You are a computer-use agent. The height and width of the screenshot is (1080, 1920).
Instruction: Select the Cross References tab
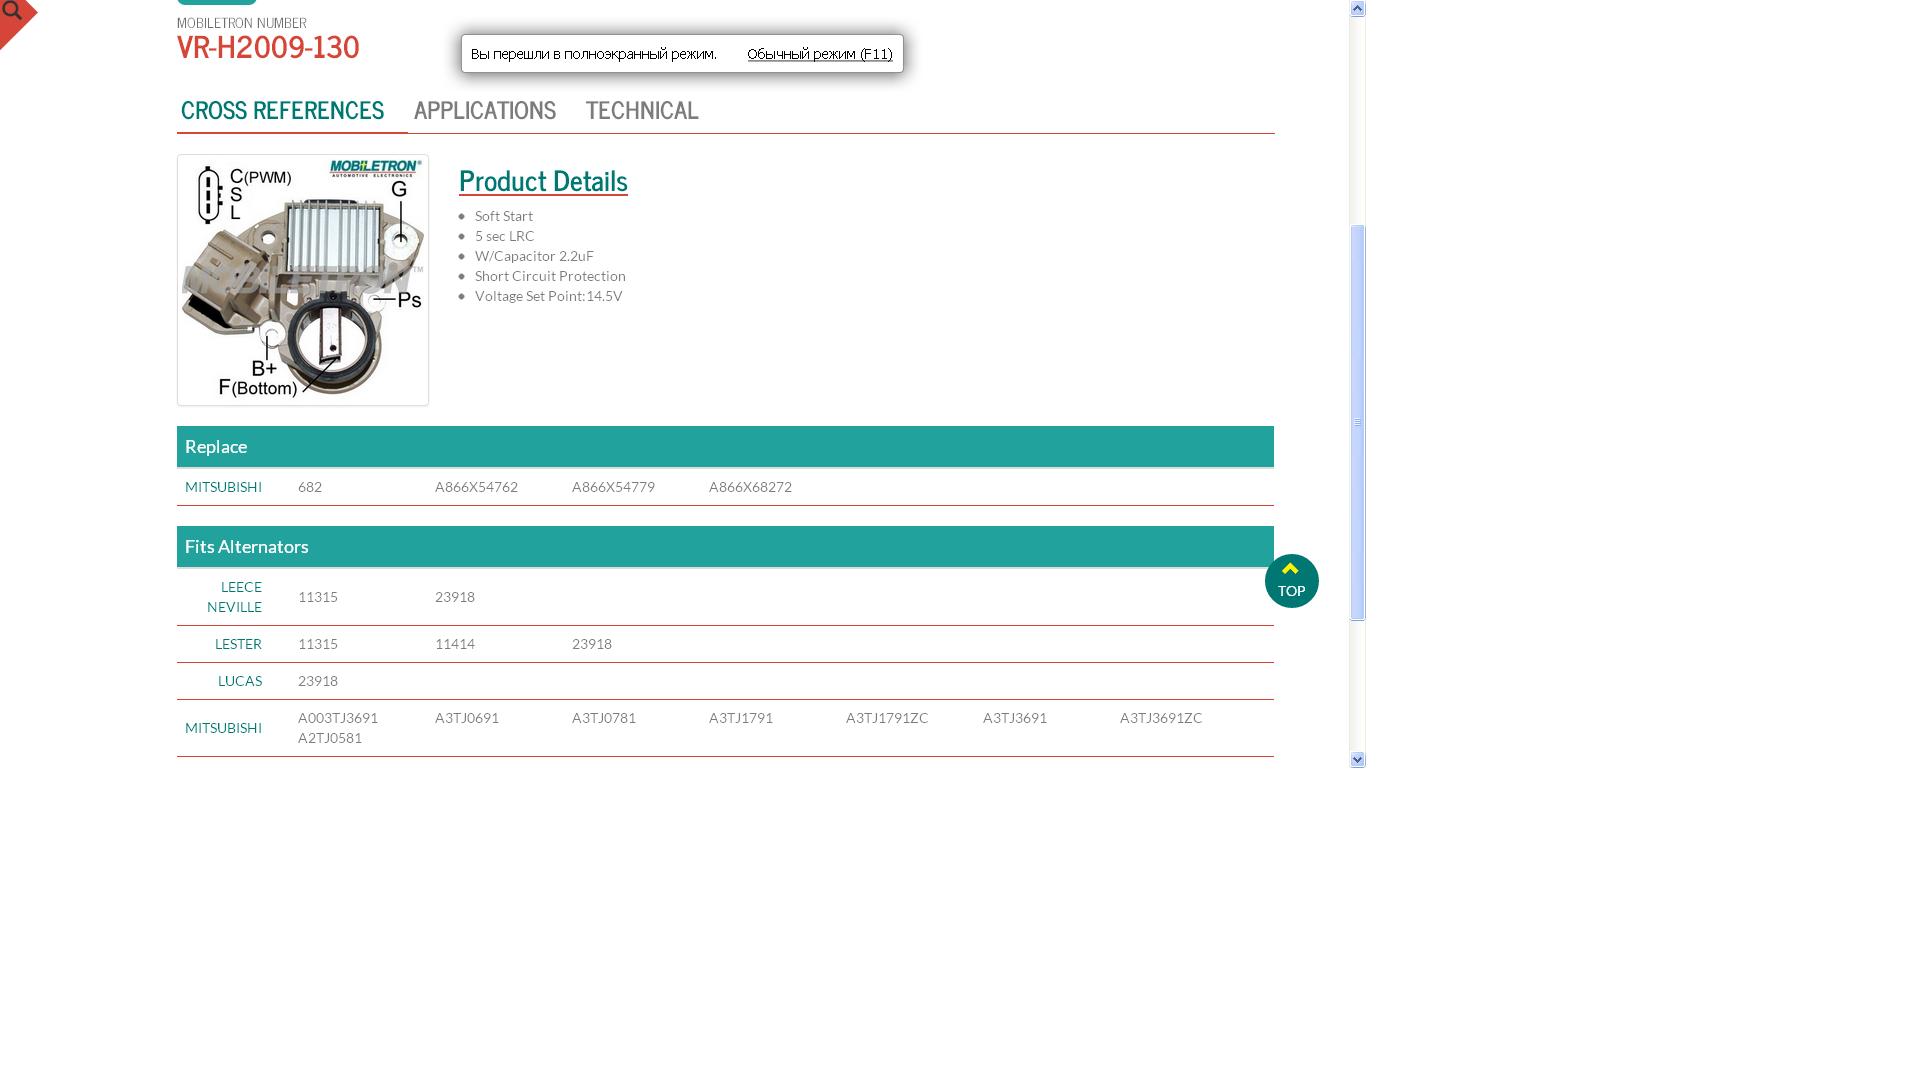tap(282, 110)
